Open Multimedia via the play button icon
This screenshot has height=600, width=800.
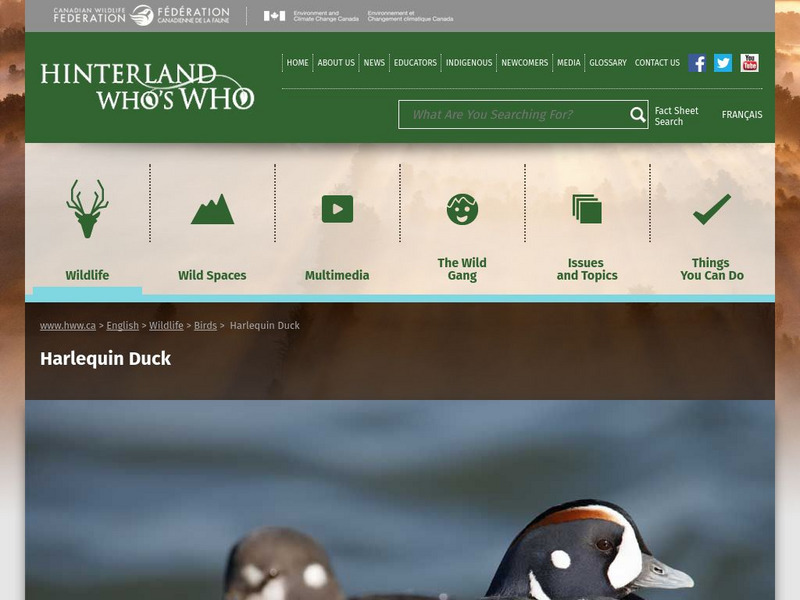pyautogui.click(x=337, y=207)
